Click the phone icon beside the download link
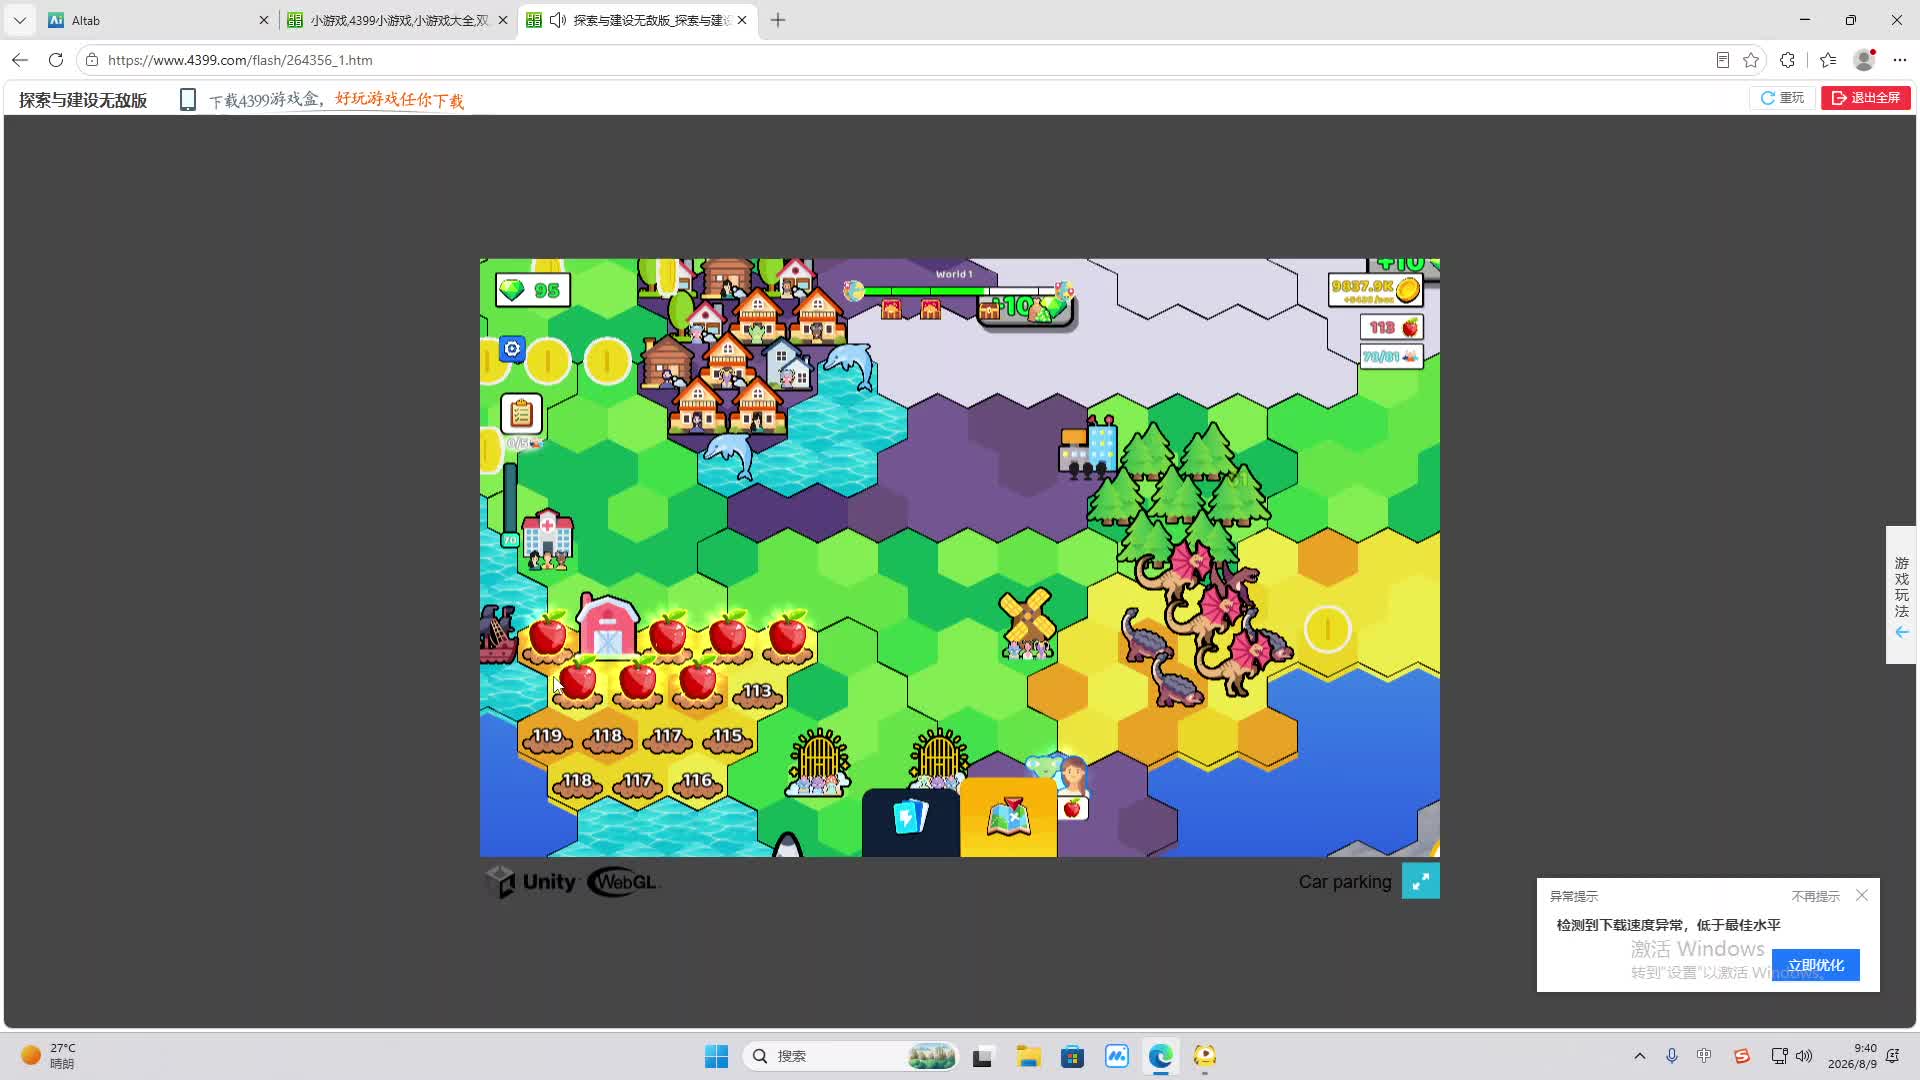The height and width of the screenshot is (1080, 1920). coord(187,99)
